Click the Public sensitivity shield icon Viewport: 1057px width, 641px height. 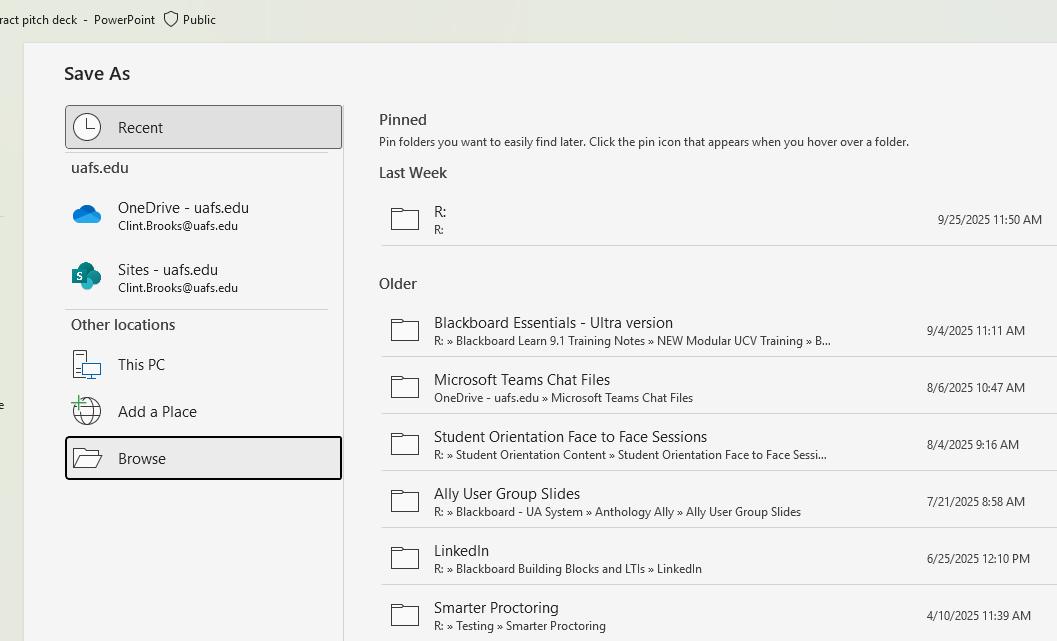(171, 19)
